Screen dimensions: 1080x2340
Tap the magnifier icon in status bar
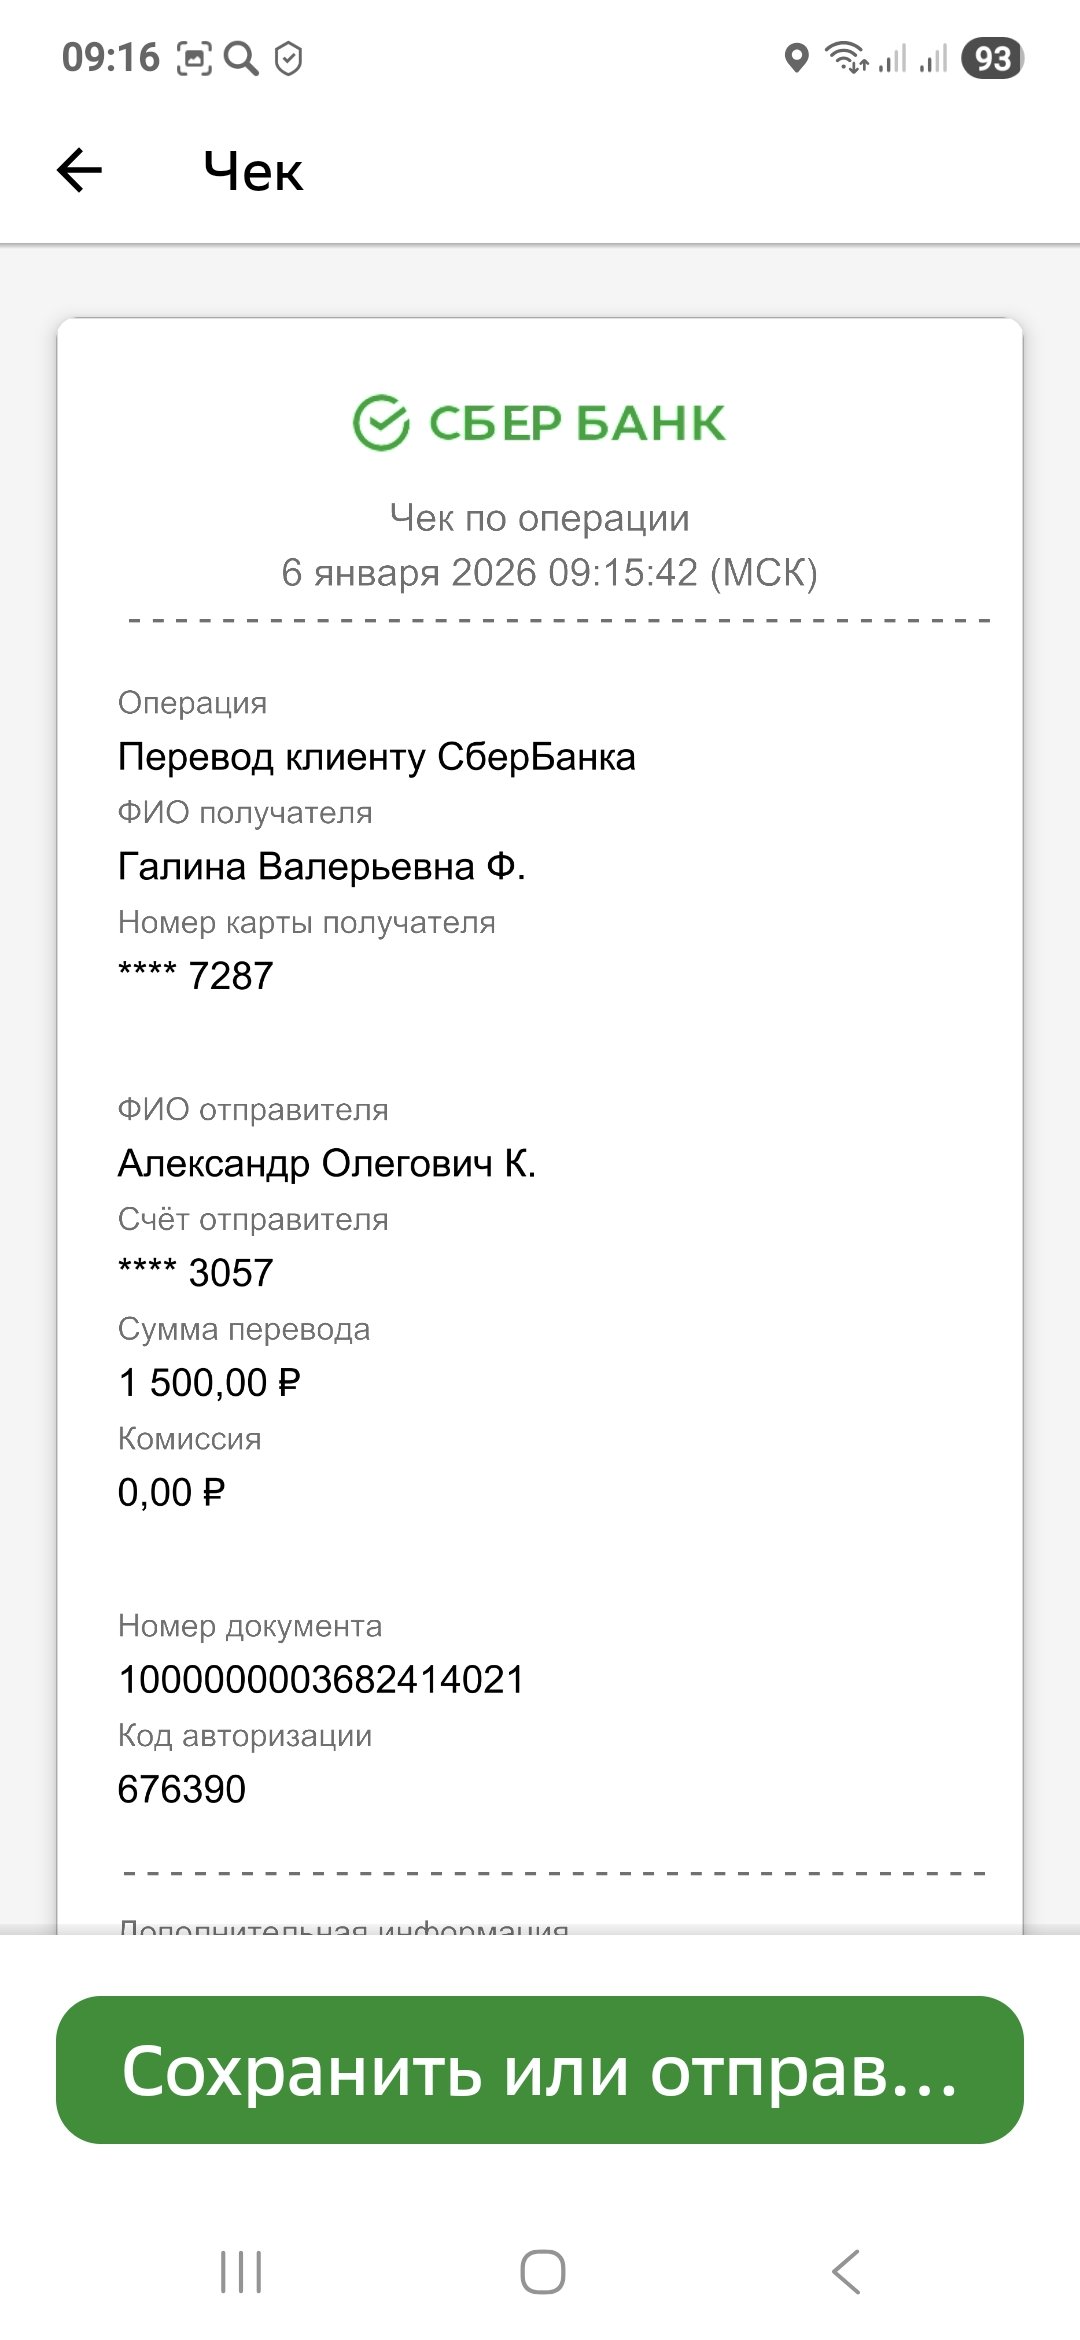point(241,58)
